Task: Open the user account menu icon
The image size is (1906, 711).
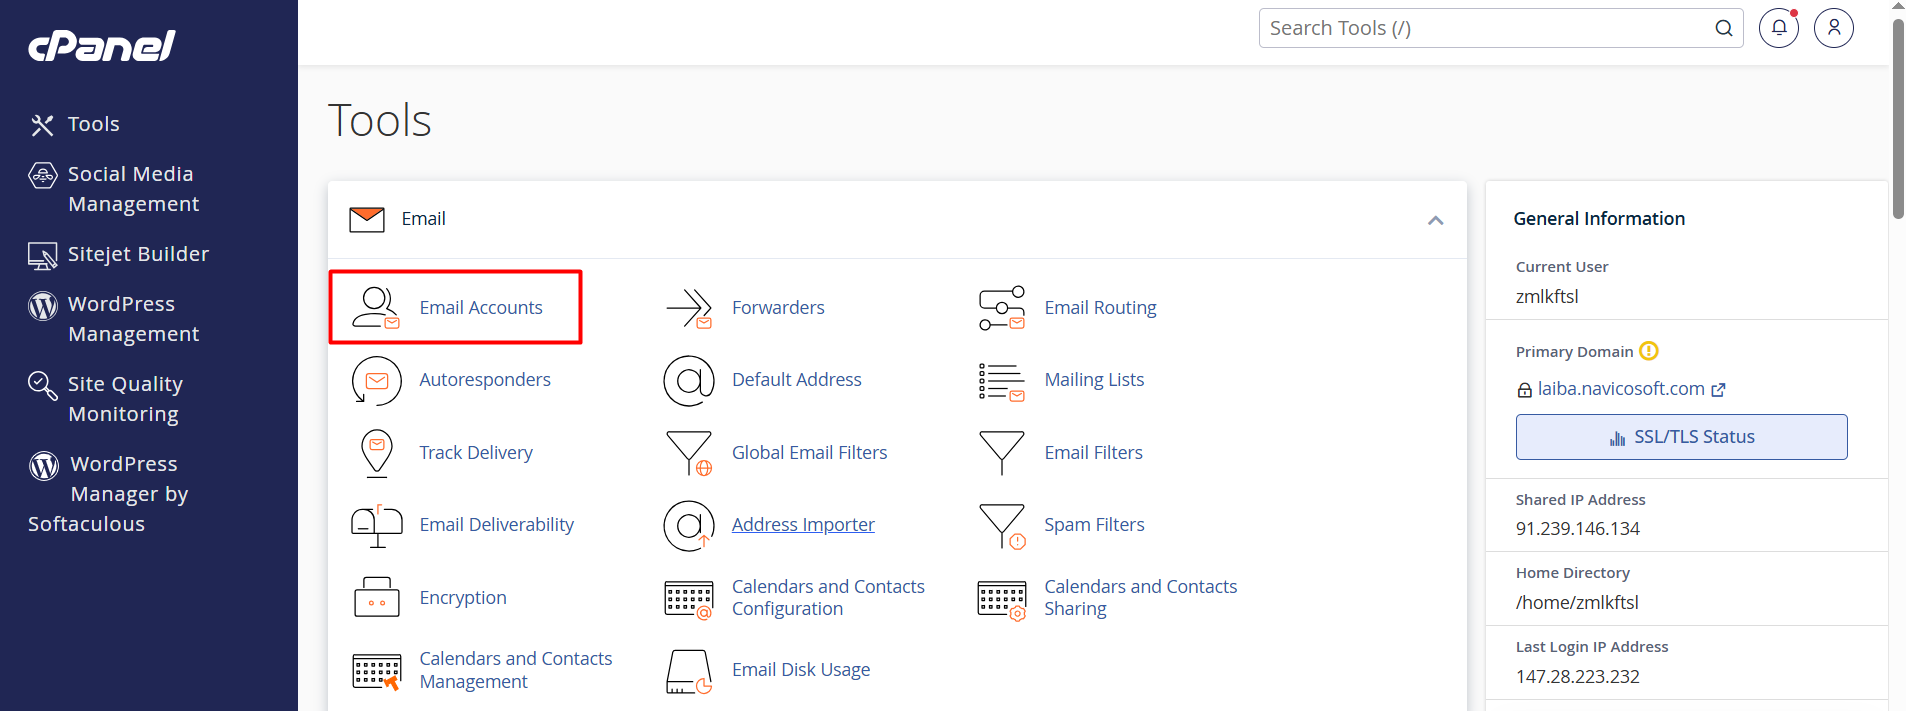Action: pos(1833,28)
